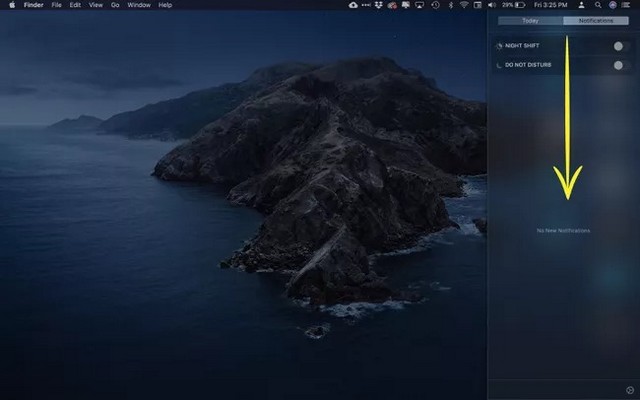Open the Go menu
640x400 pixels.
(x=115, y=5)
